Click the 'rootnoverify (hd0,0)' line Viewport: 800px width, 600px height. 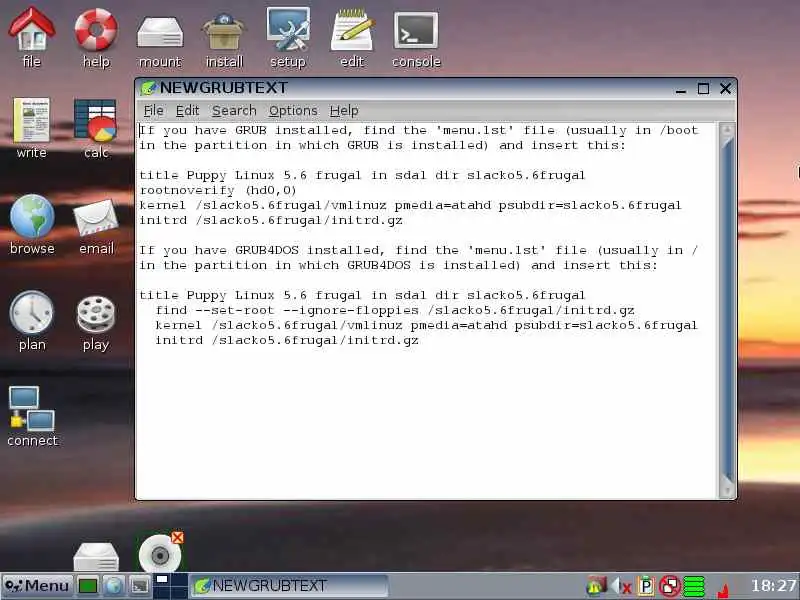218,190
